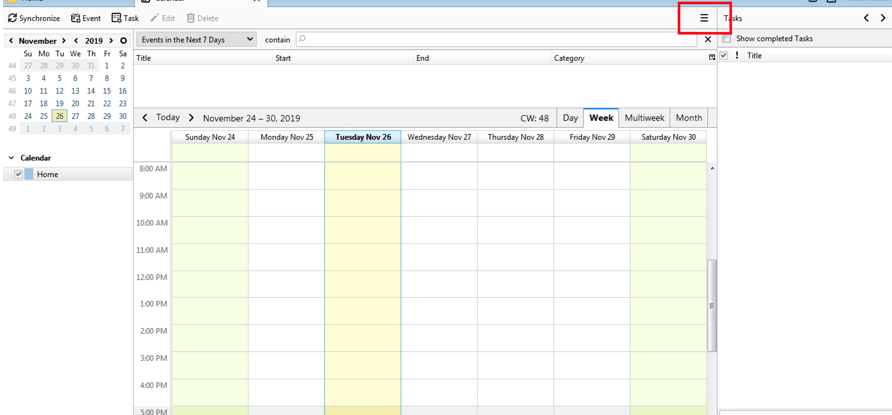Go to previous week arrow beside Today
This screenshot has height=415, width=892.
pos(145,118)
